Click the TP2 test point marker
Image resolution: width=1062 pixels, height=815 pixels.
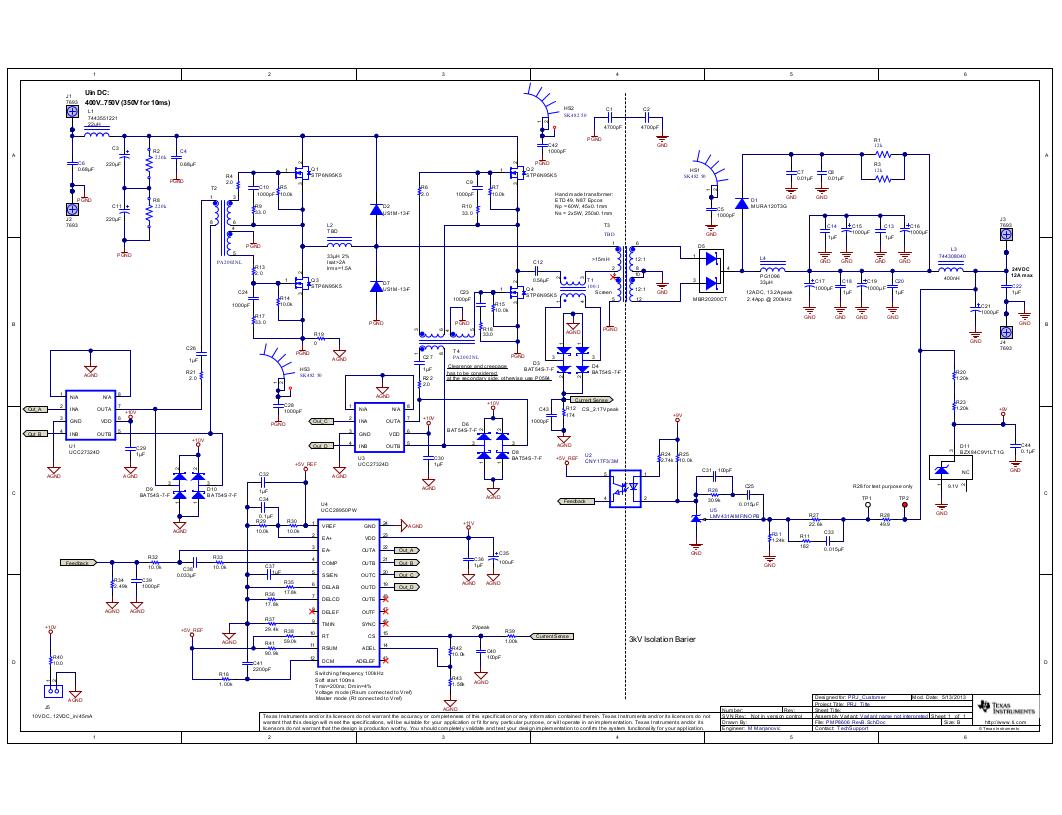[904, 505]
